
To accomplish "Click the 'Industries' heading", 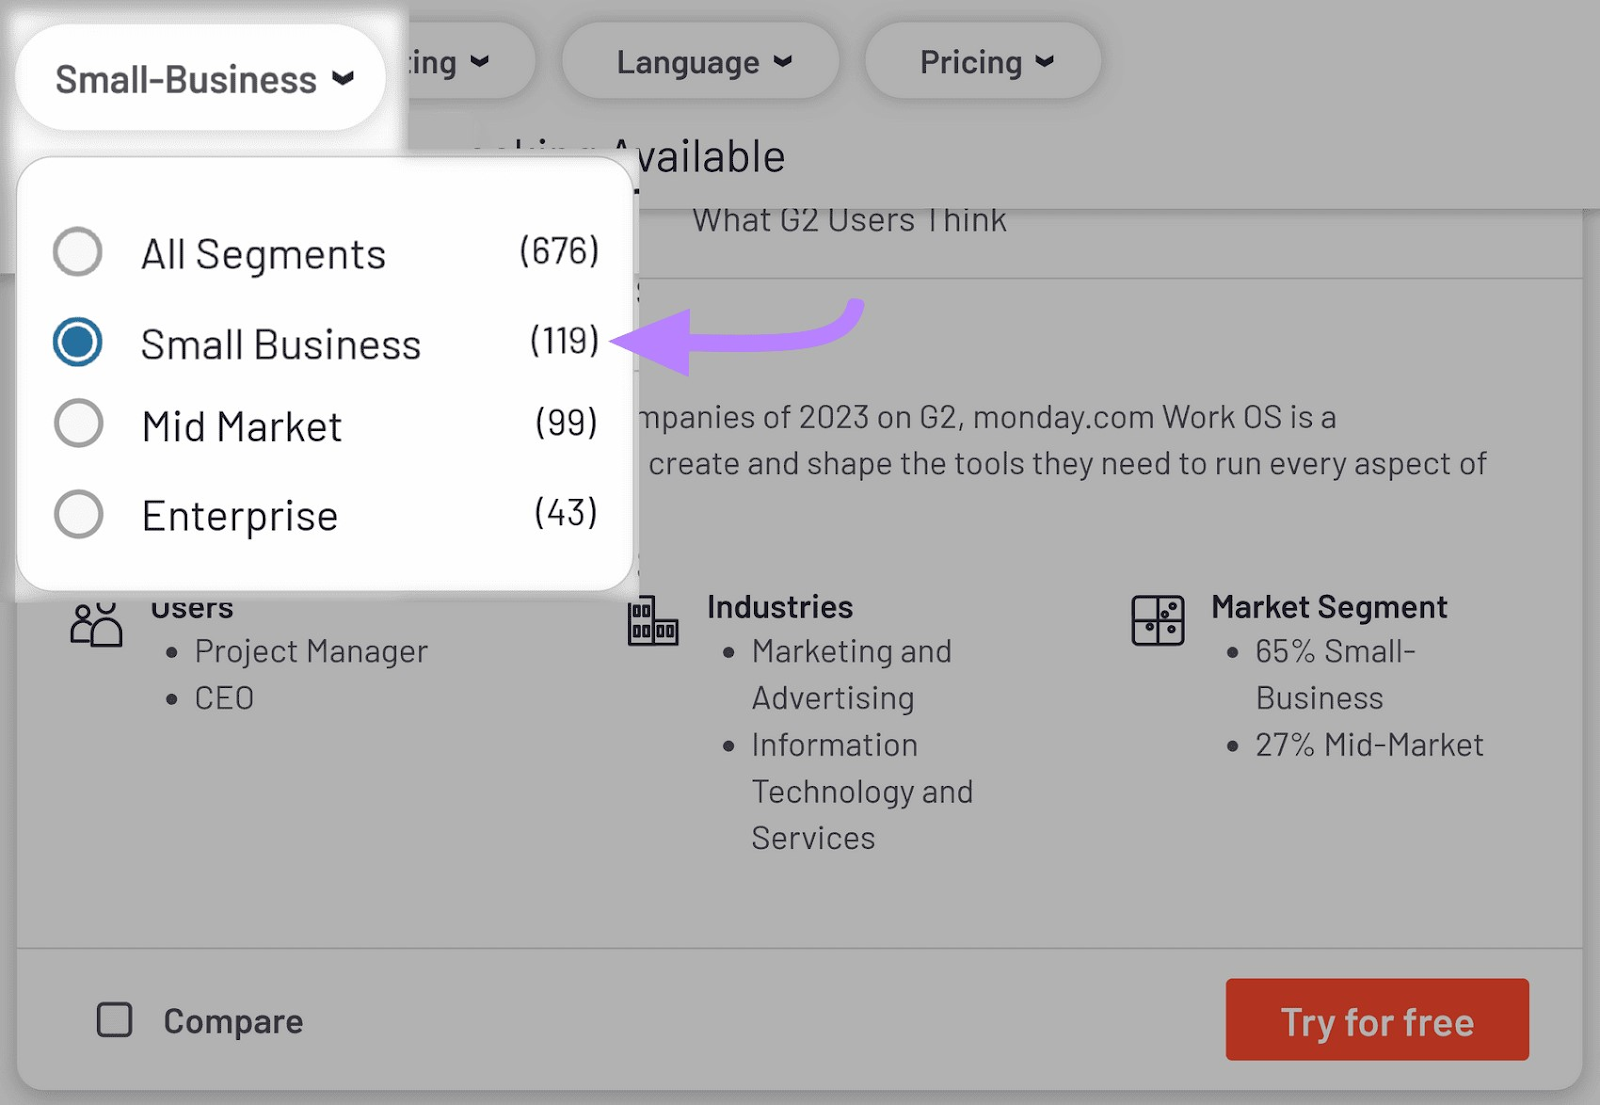I will pos(780,607).
